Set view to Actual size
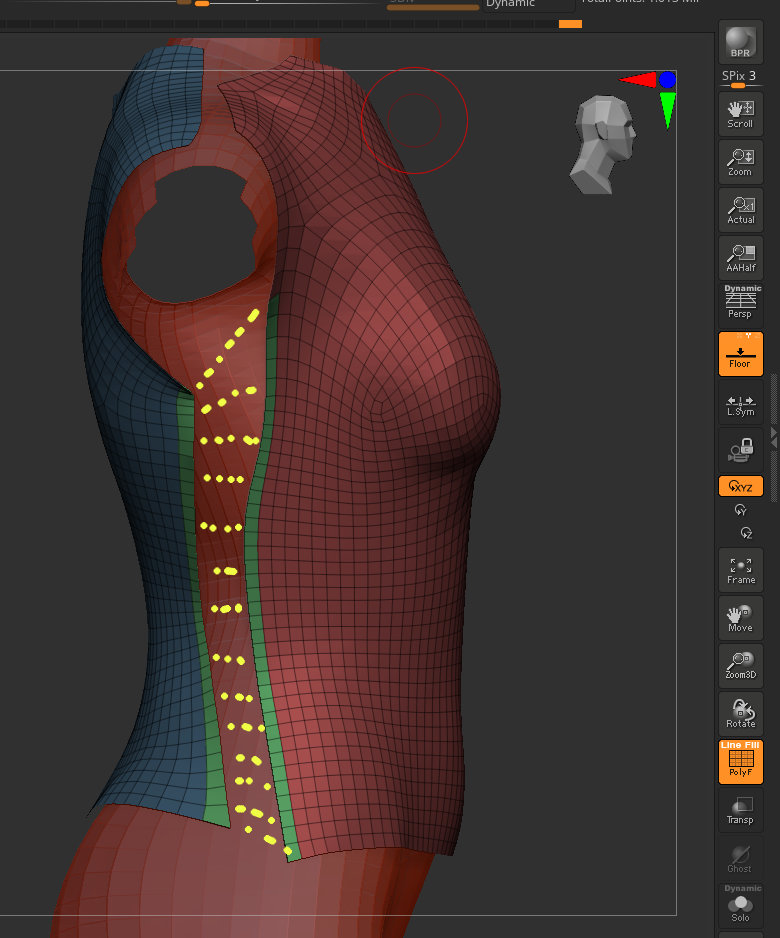This screenshot has width=780, height=938. [740, 210]
